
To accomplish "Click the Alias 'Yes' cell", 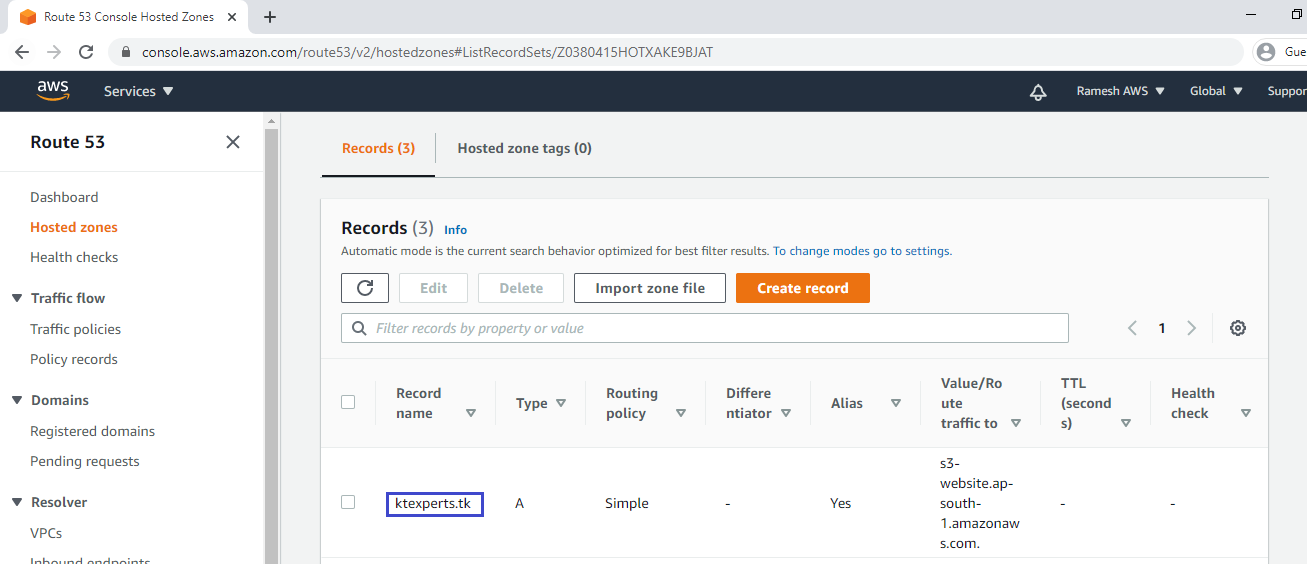I will (841, 503).
